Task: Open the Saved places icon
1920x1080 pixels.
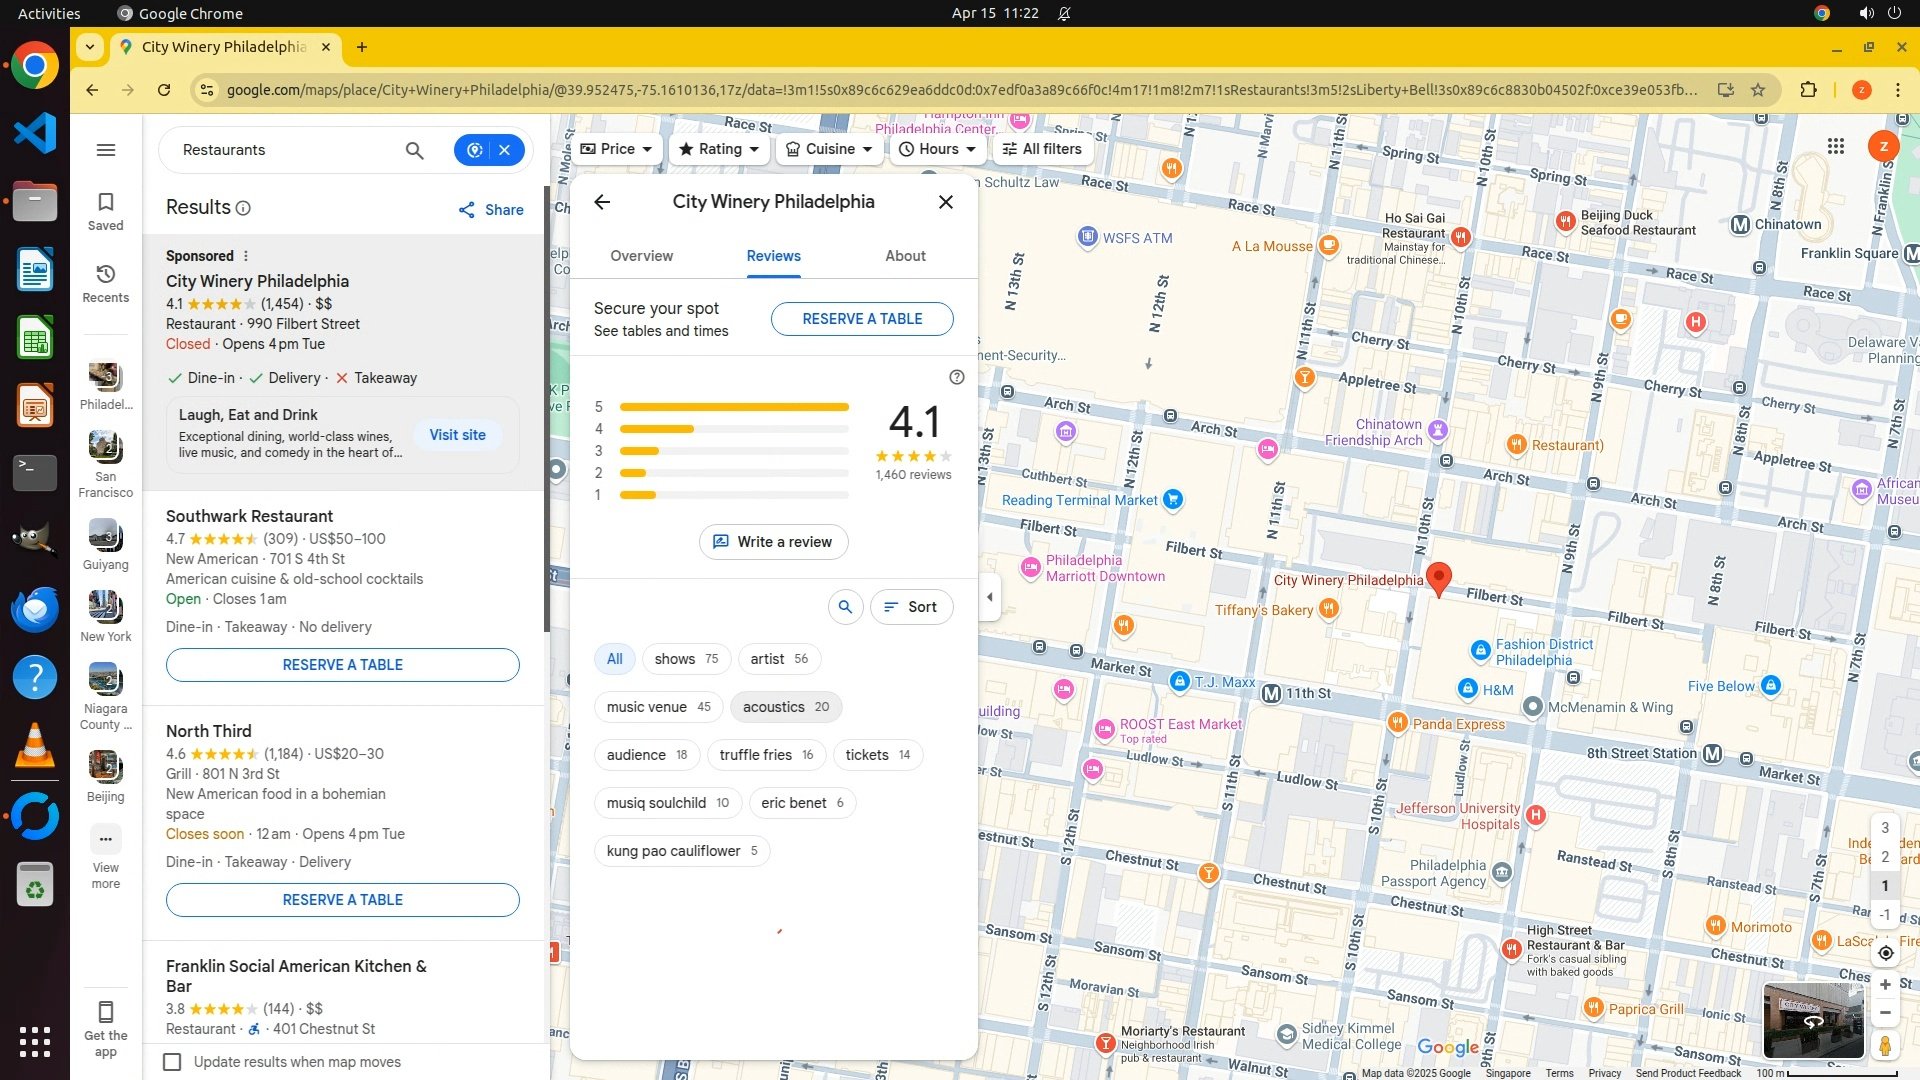Action: pos(105,211)
